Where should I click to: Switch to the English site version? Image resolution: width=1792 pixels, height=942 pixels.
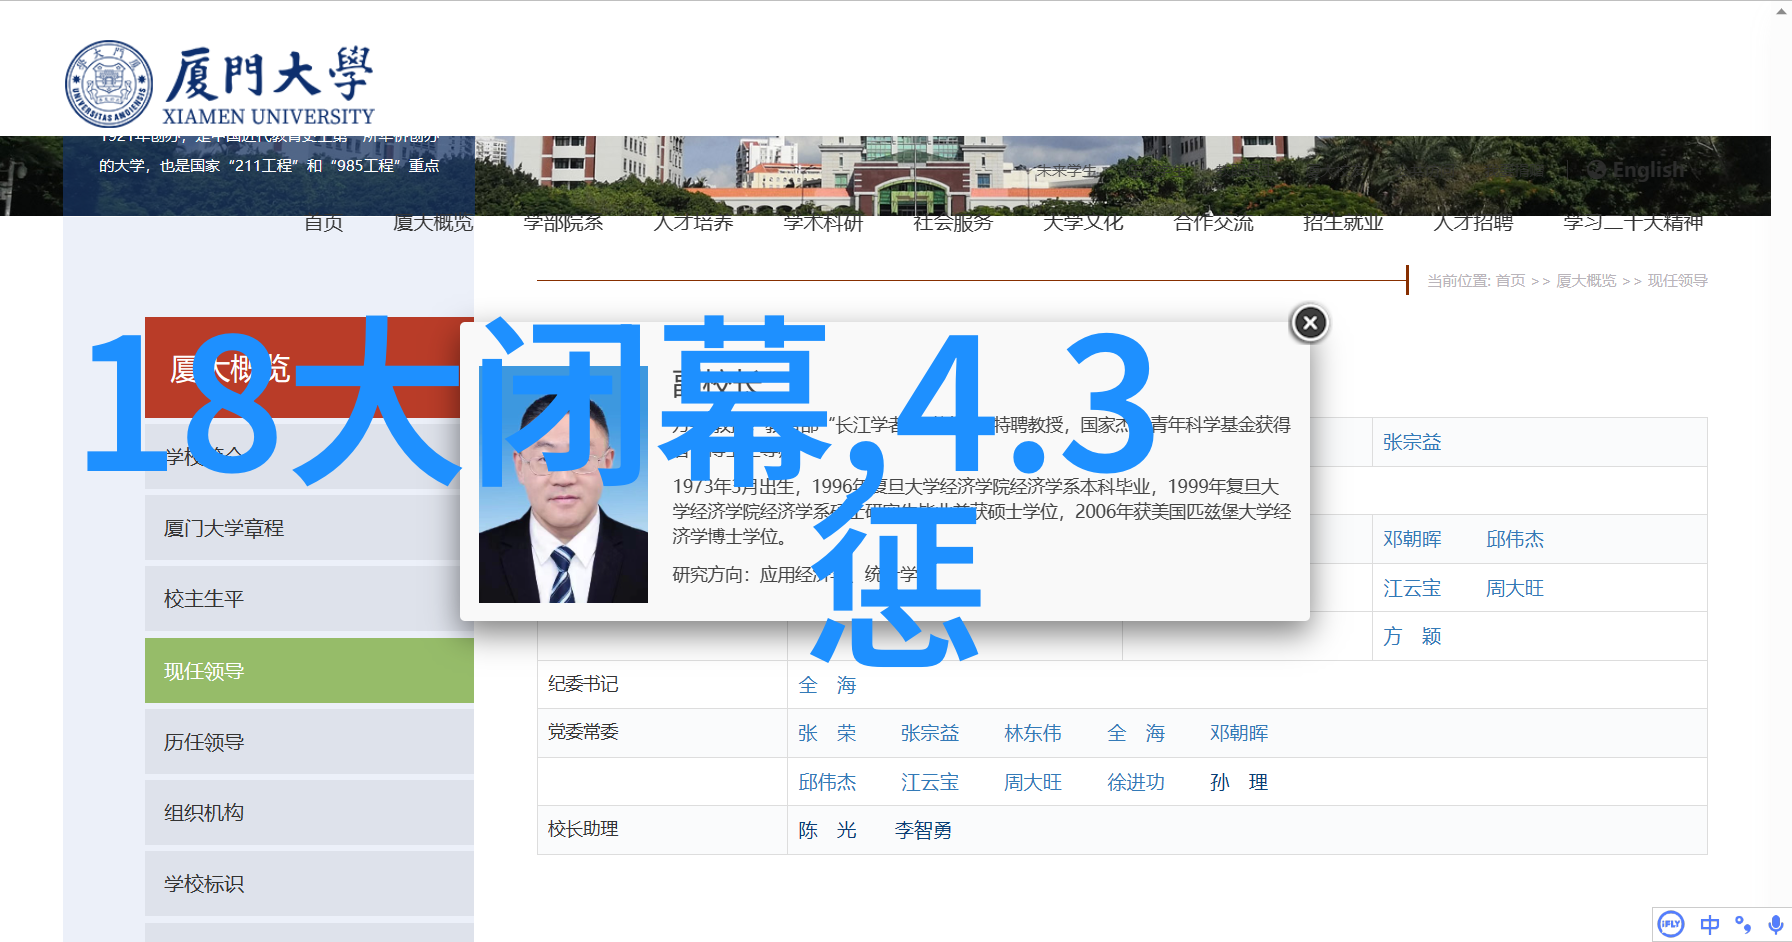[x=1637, y=170]
